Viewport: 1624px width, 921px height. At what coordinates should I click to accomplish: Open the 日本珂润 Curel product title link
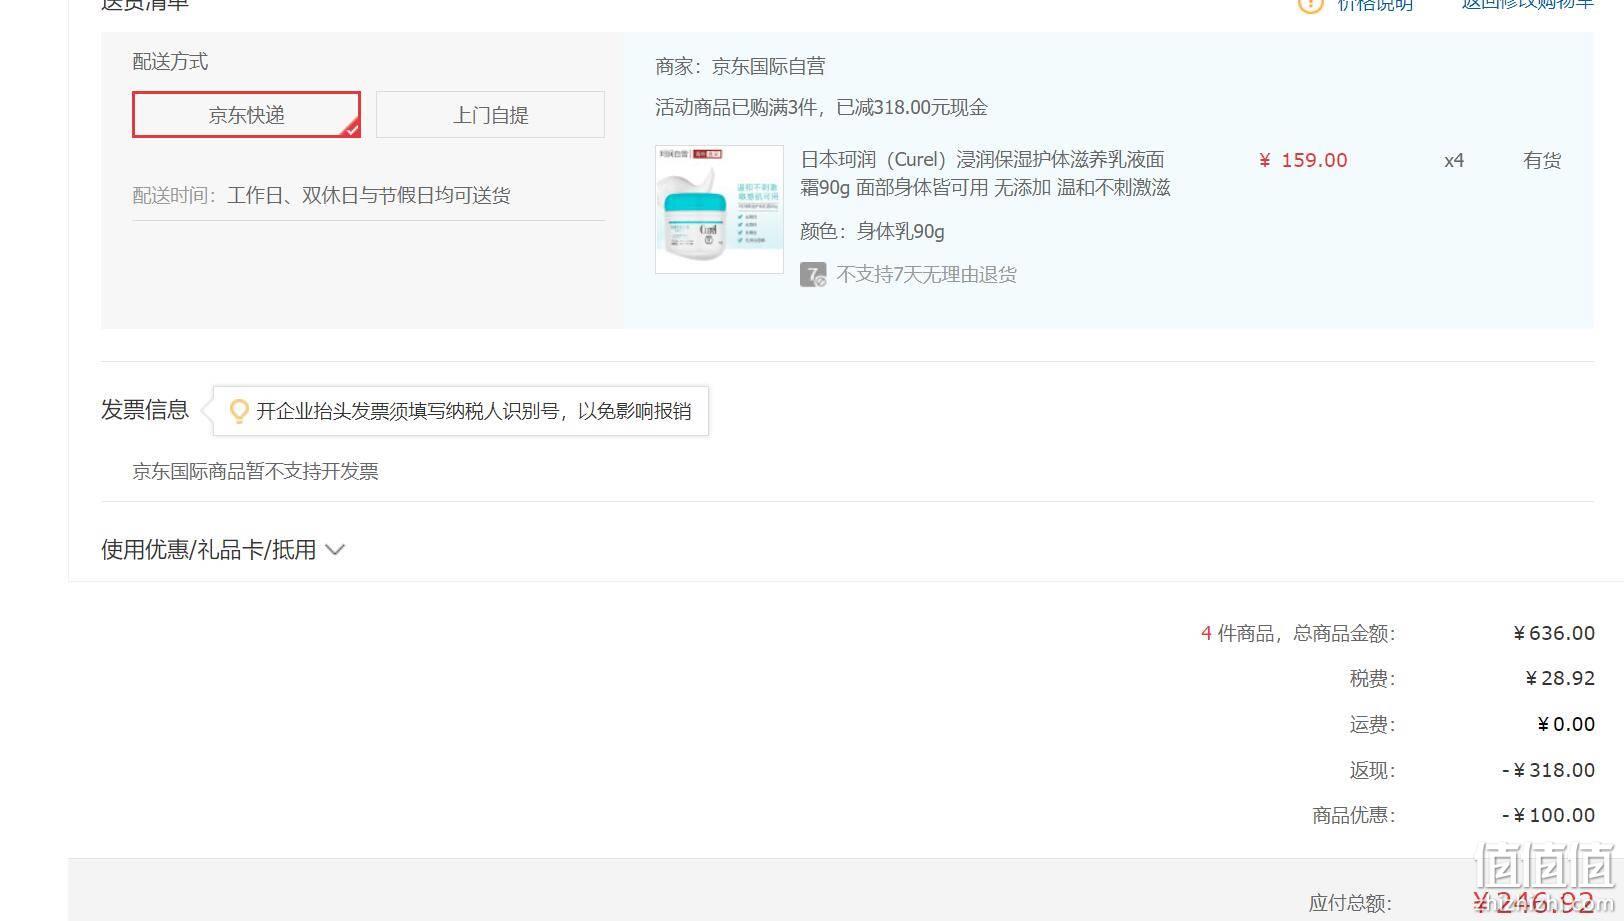985,173
